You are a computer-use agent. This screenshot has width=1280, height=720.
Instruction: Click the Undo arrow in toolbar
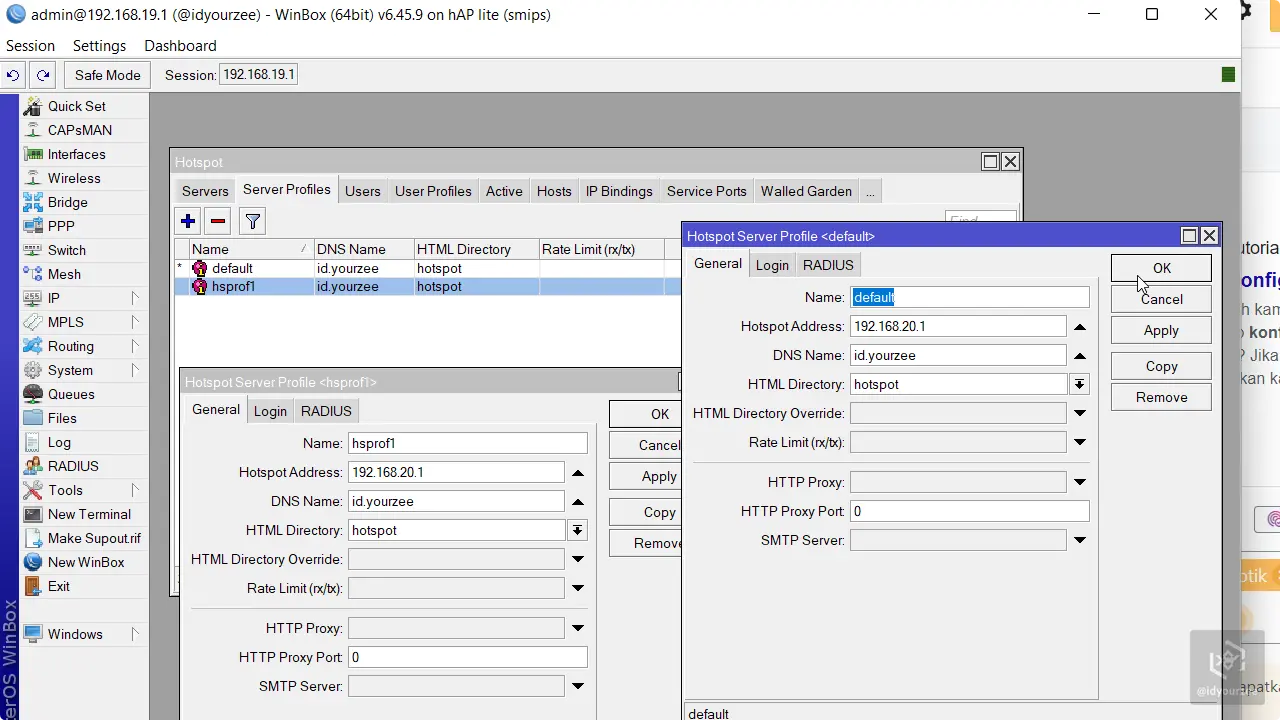tap(13, 75)
